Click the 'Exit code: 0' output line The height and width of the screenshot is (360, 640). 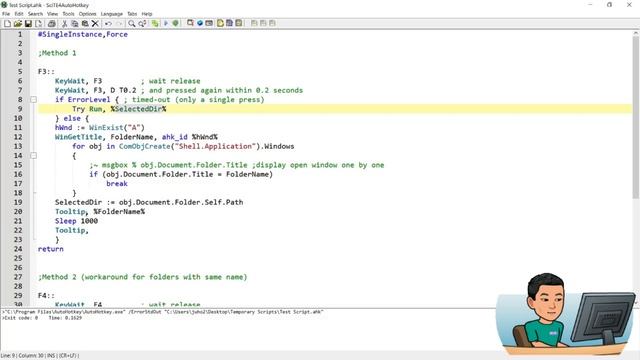20,318
